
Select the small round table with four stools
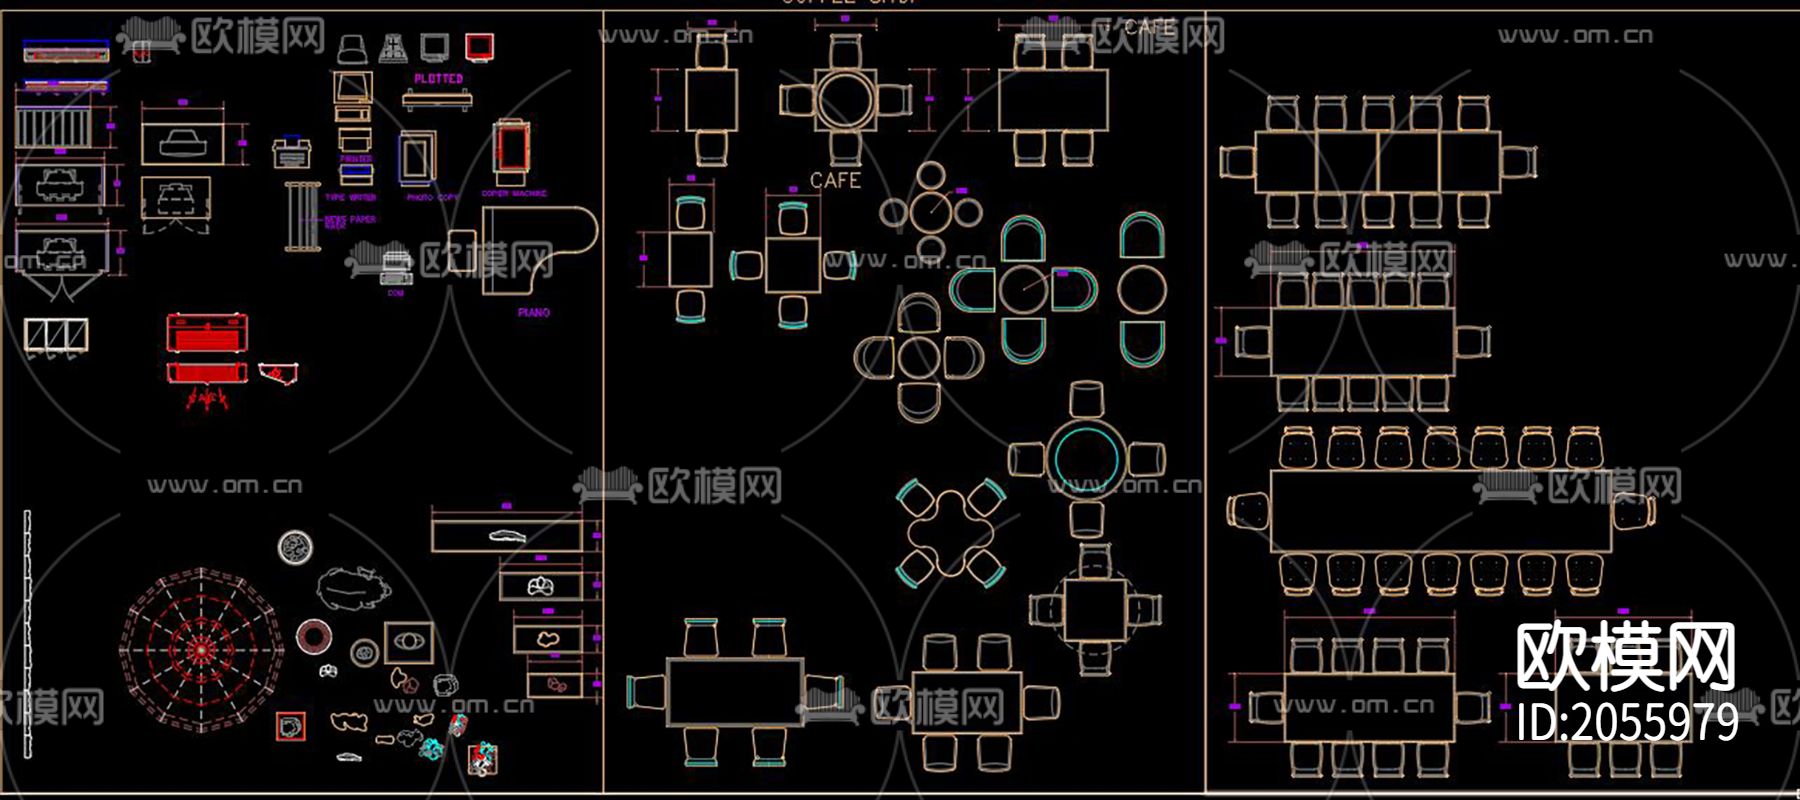(931, 212)
